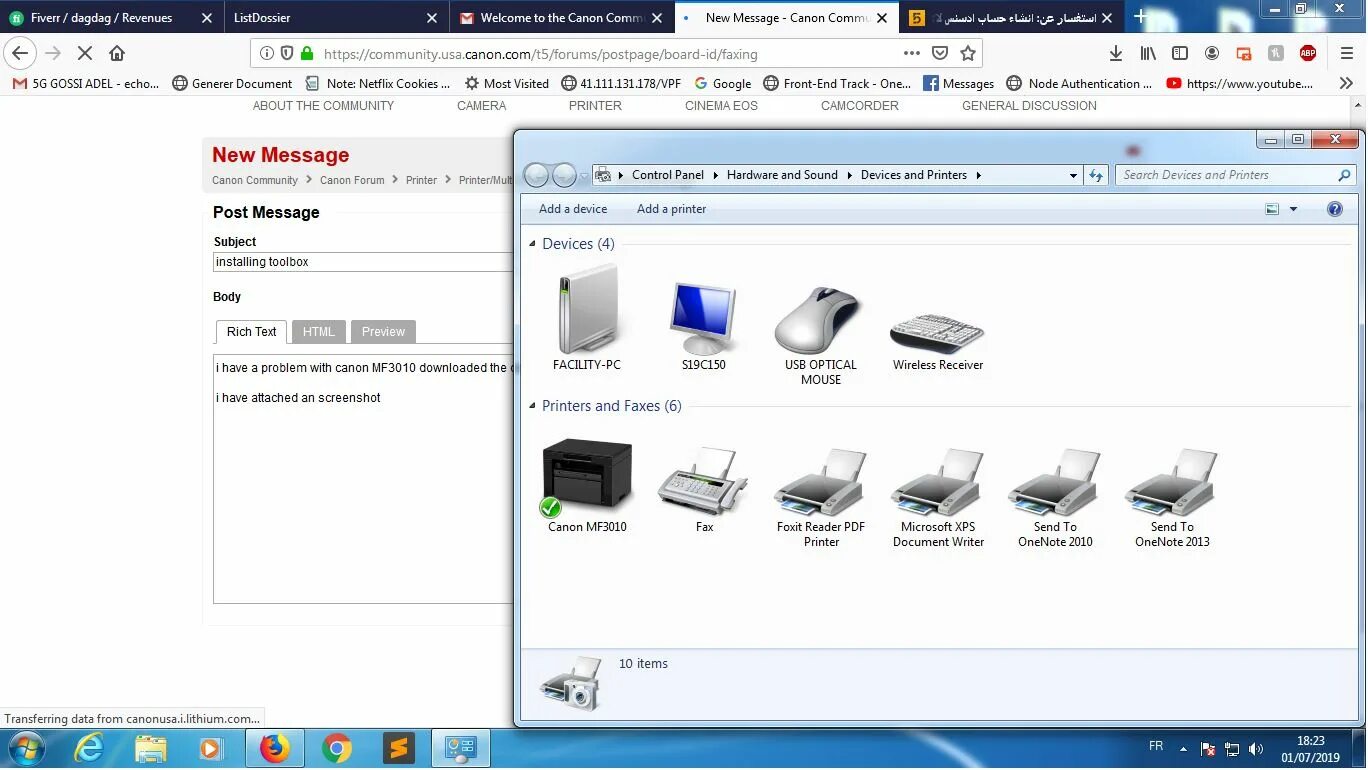Click Add a printer
Screen dimensions: 1368x770
(672, 209)
